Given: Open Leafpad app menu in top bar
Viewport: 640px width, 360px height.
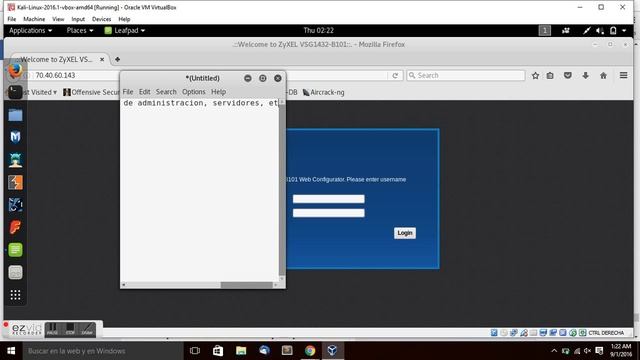Looking at the screenshot, I should [124, 31].
